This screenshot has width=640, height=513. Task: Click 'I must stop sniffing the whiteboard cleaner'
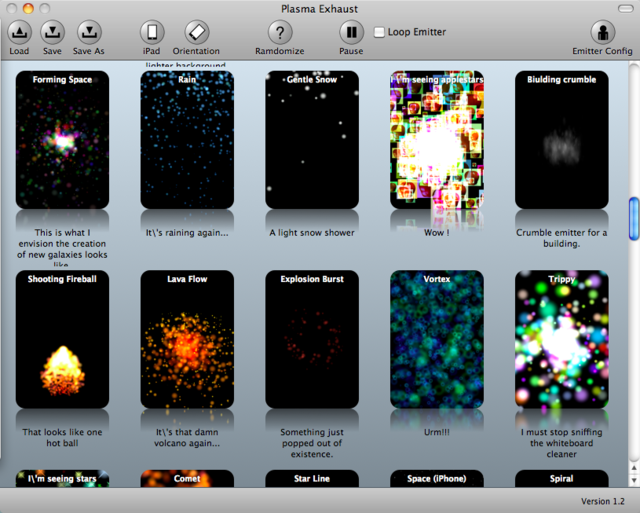point(562,443)
